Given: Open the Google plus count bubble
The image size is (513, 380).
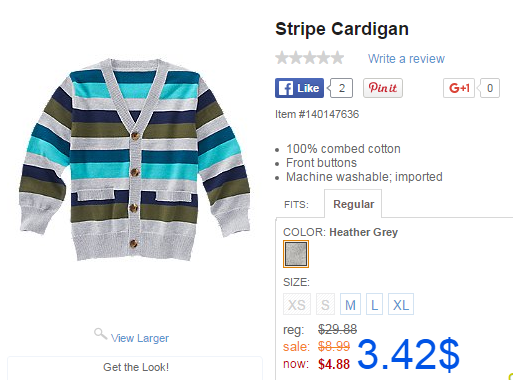Looking at the screenshot, I should click(x=489, y=88).
